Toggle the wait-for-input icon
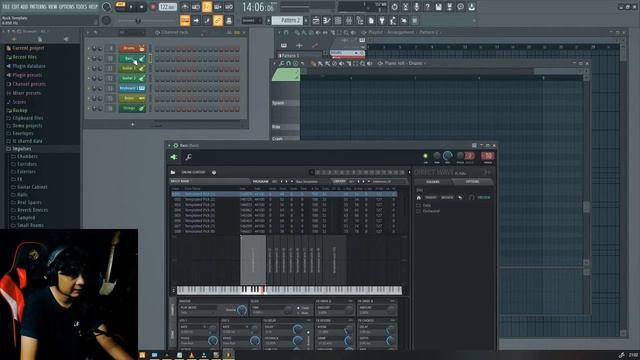This screenshot has height=360, width=640. pyautogui.click(x=196, y=7)
